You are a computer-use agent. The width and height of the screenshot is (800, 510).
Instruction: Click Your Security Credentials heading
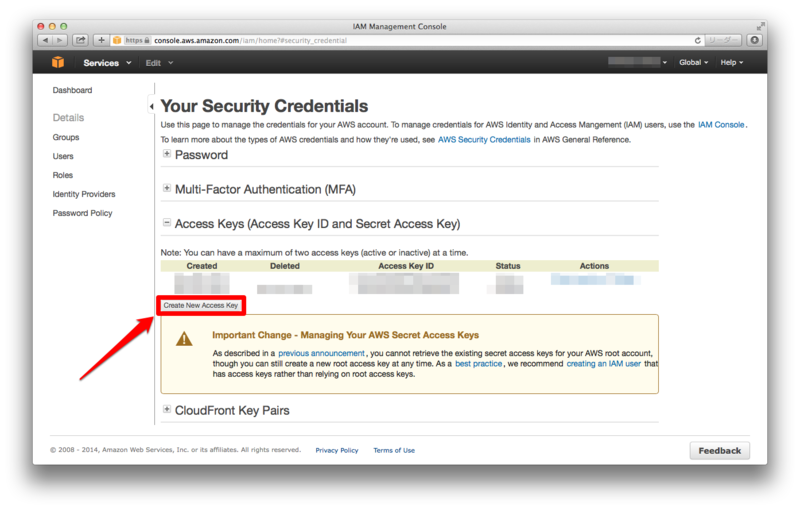[x=264, y=106]
